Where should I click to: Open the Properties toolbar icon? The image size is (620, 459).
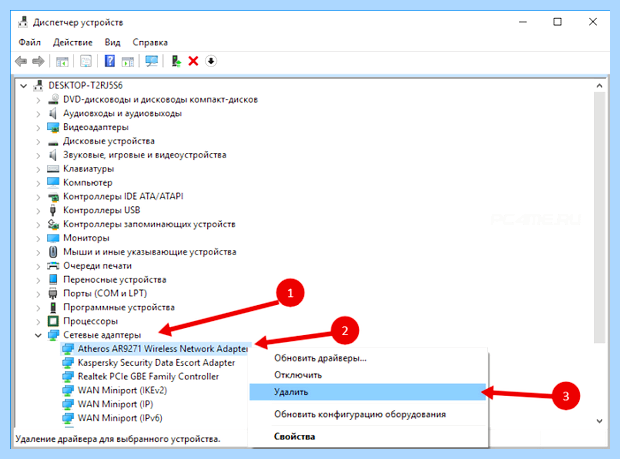tap(86, 61)
